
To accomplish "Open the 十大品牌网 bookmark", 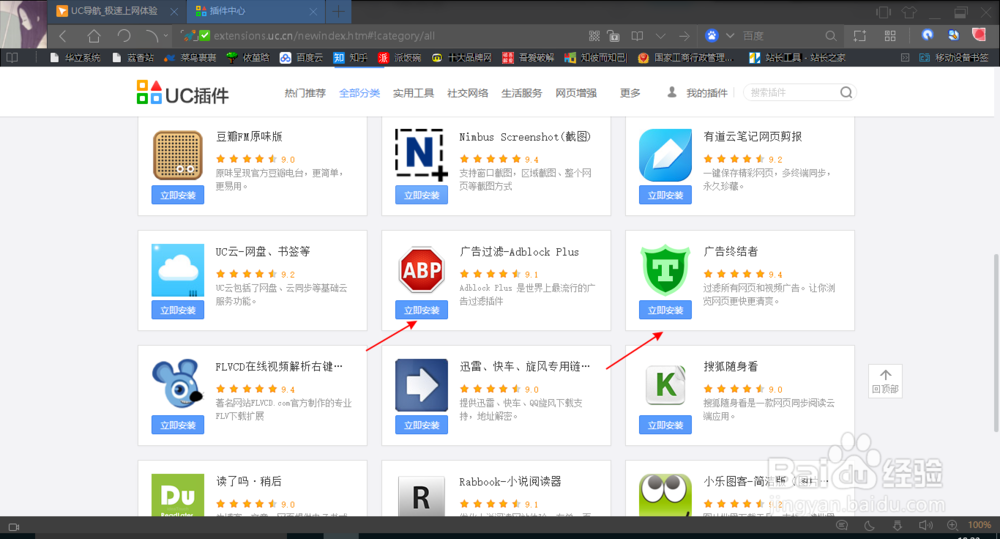I will point(462,57).
